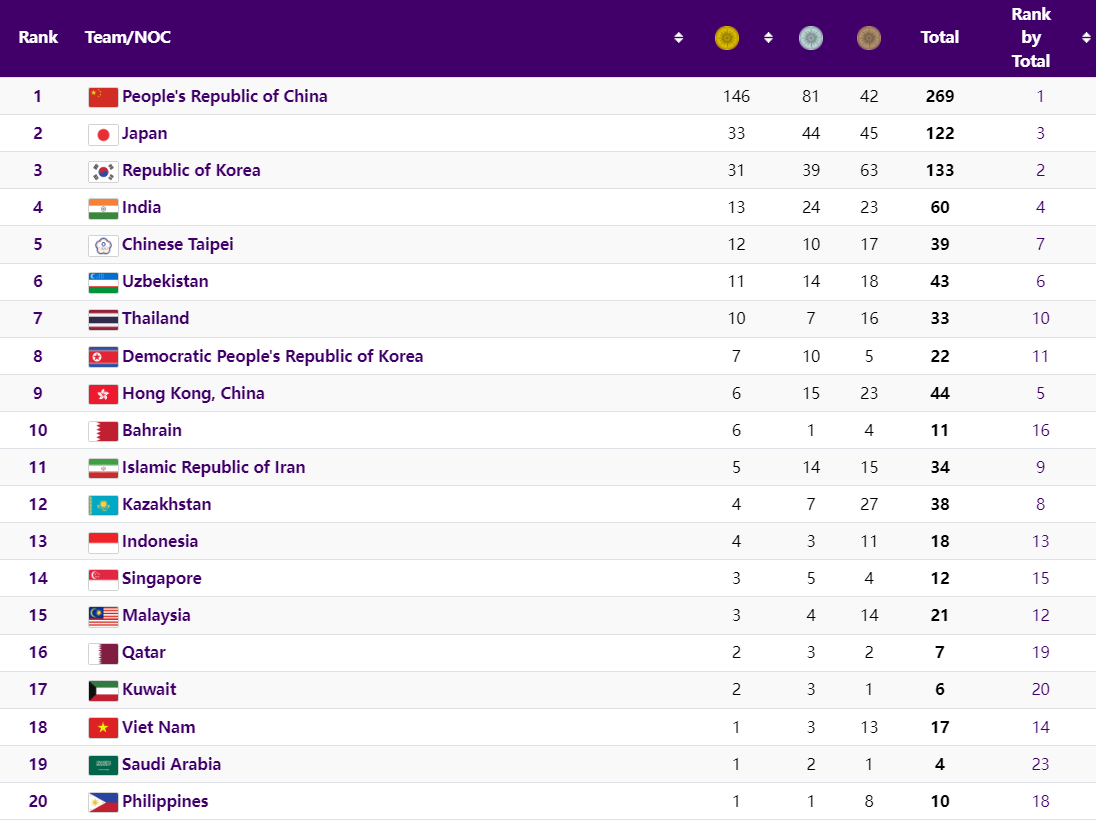Click Thailand's rank by total value 10
The image size is (1096, 820).
(x=1040, y=319)
